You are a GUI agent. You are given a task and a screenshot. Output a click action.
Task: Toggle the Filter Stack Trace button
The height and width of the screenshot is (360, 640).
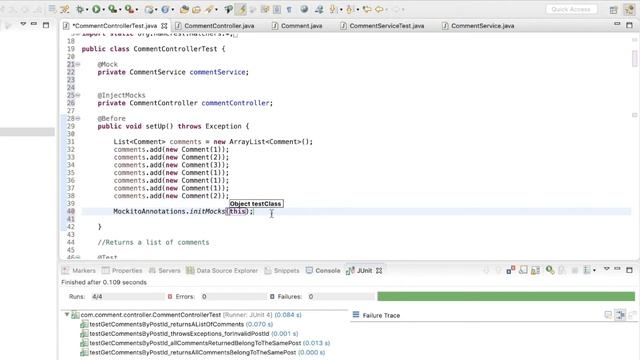620,315
